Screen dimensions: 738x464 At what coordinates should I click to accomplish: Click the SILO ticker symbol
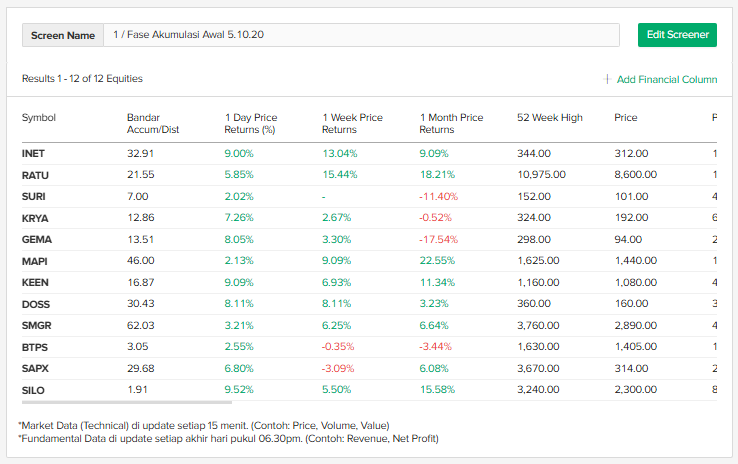click(33, 390)
